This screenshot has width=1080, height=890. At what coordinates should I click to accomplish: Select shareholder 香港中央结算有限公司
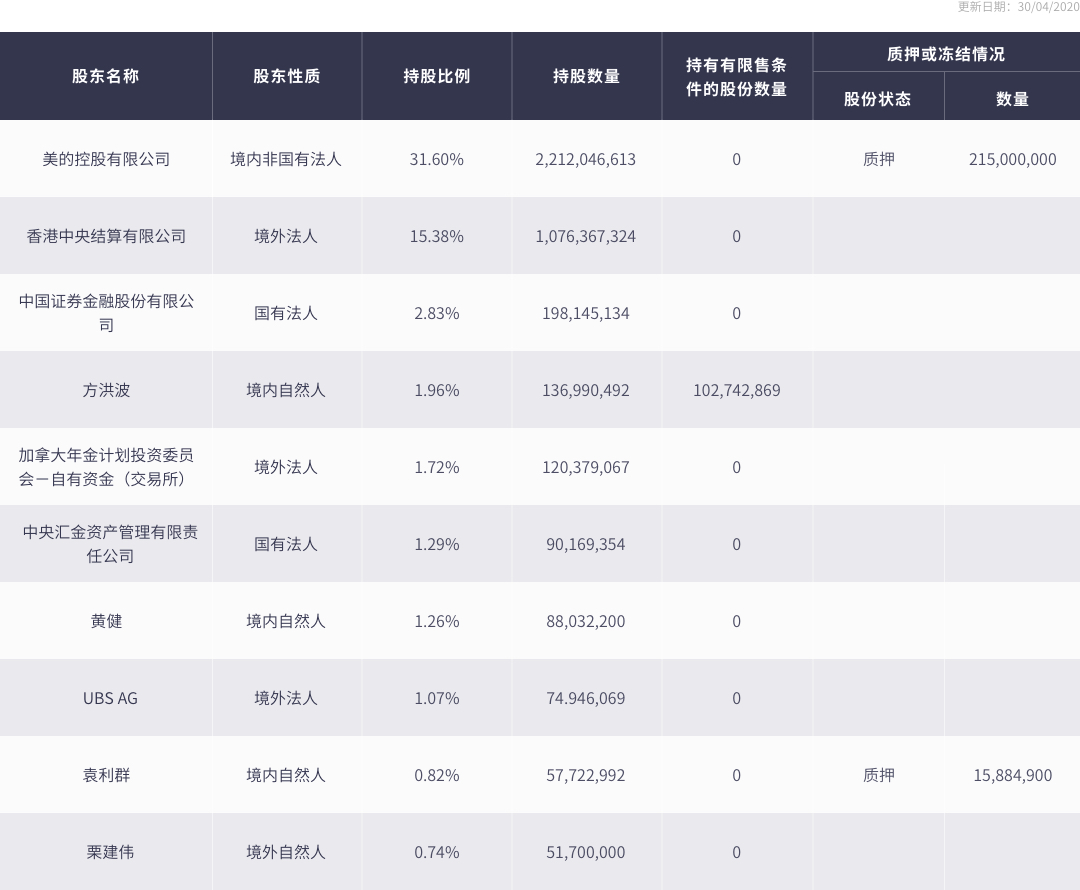click(x=106, y=236)
